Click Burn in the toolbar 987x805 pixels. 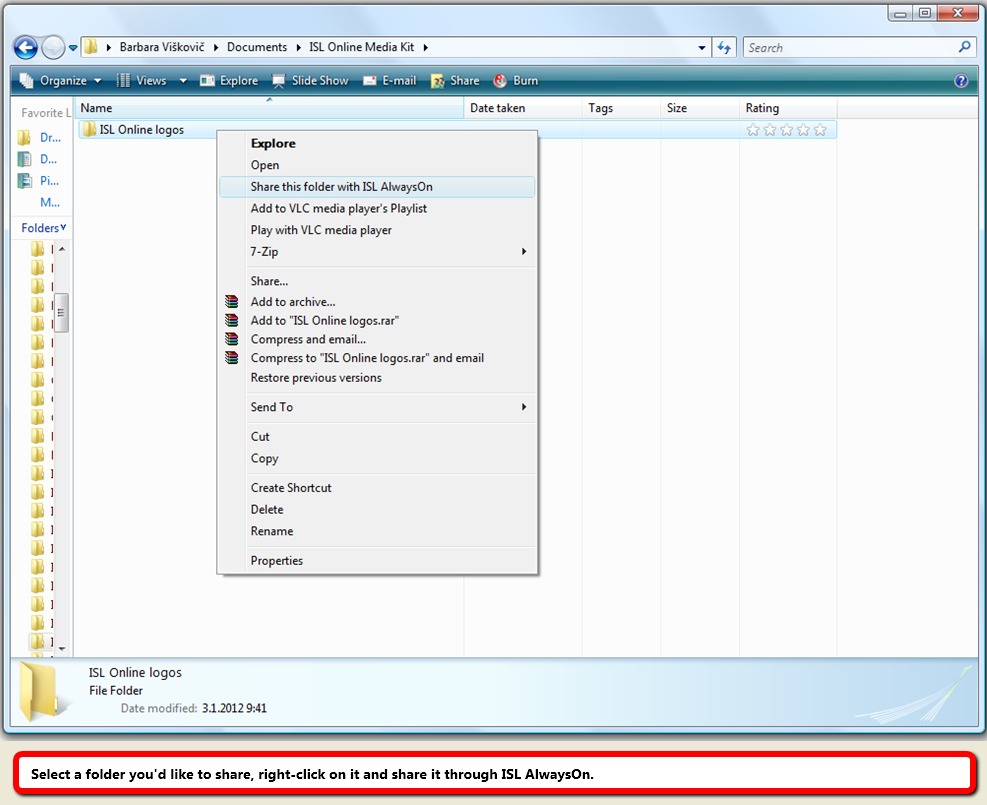516,81
